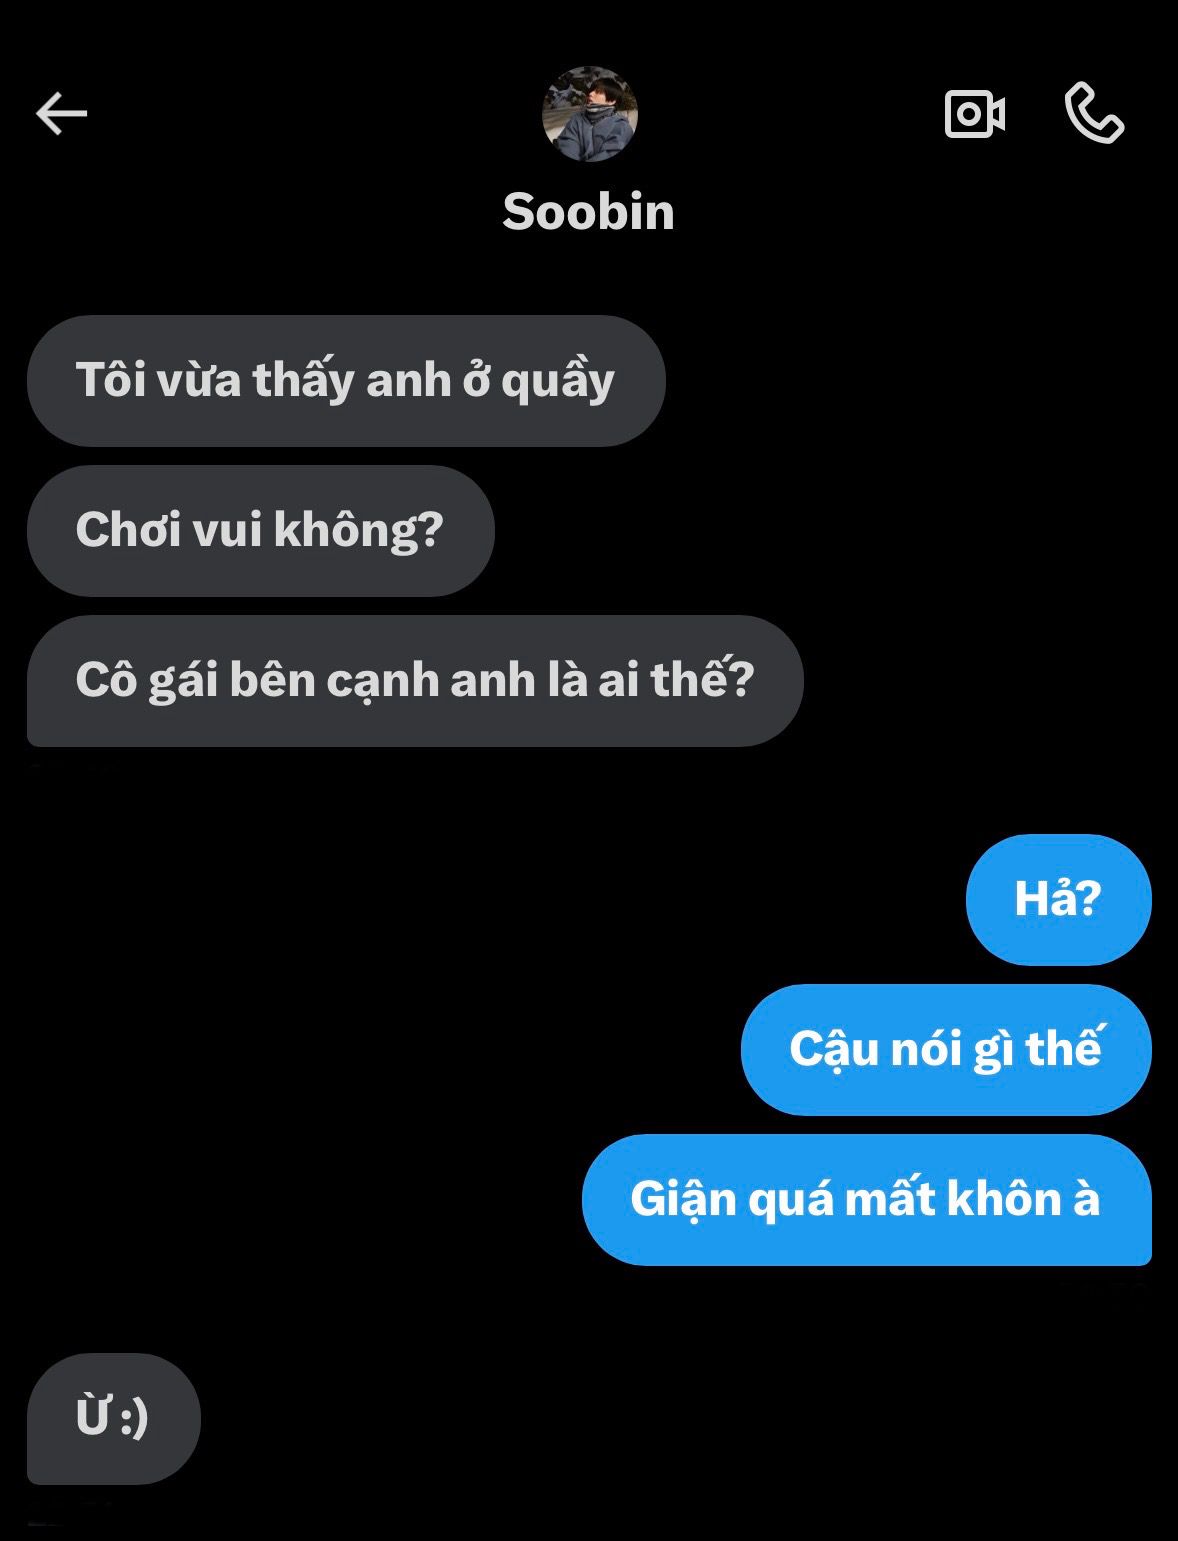
Task: Select message 'Tôi vừa thấy anh ở quầy'
Action: 346,381
